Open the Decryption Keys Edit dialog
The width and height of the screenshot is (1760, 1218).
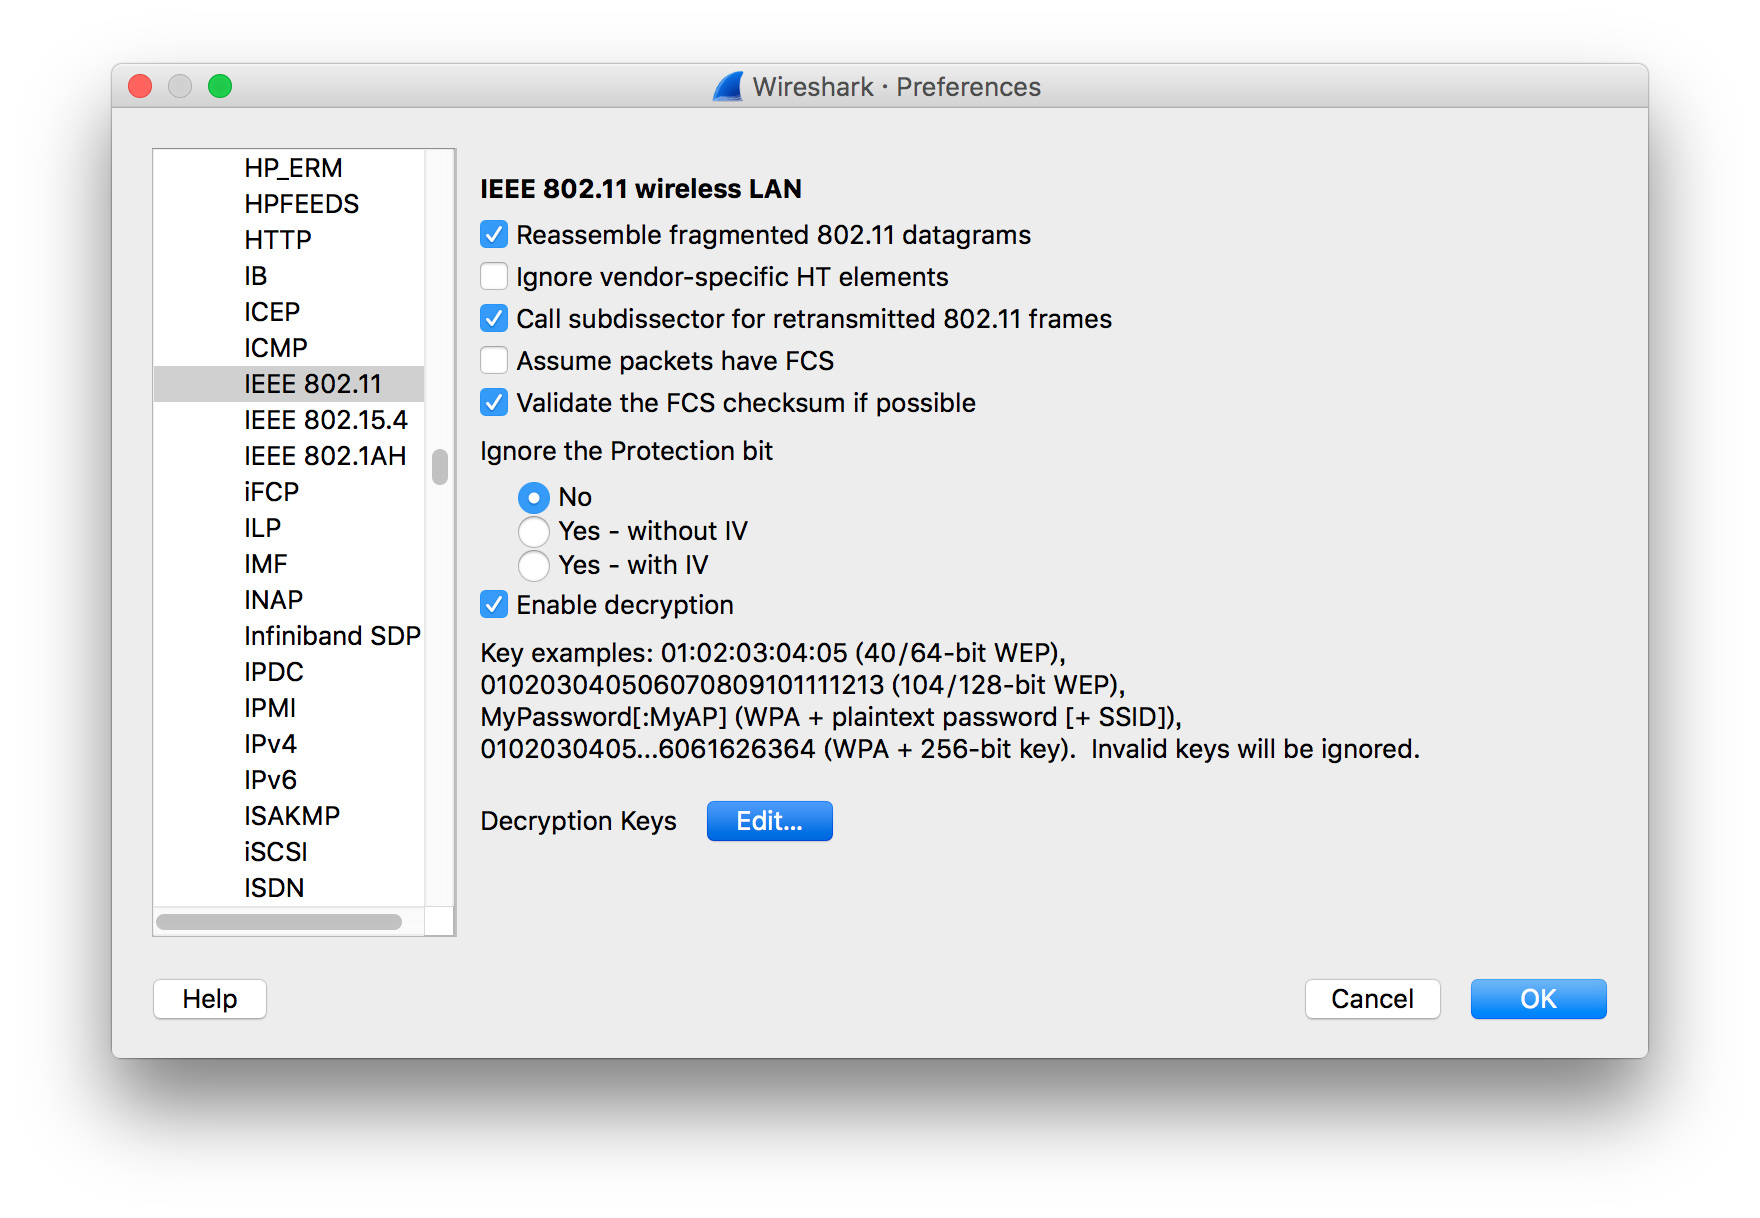pos(769,821)
